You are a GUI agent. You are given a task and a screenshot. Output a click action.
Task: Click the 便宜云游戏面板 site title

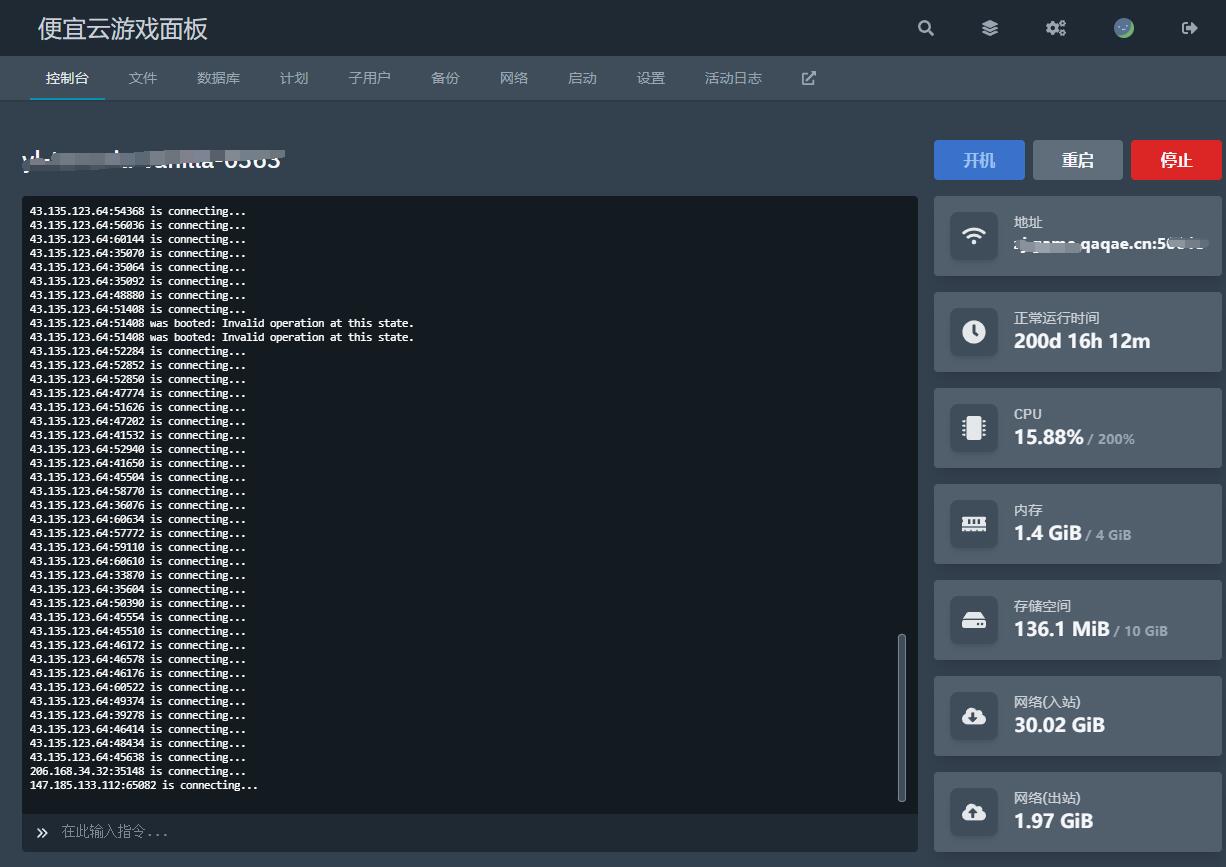pos(123,28)
